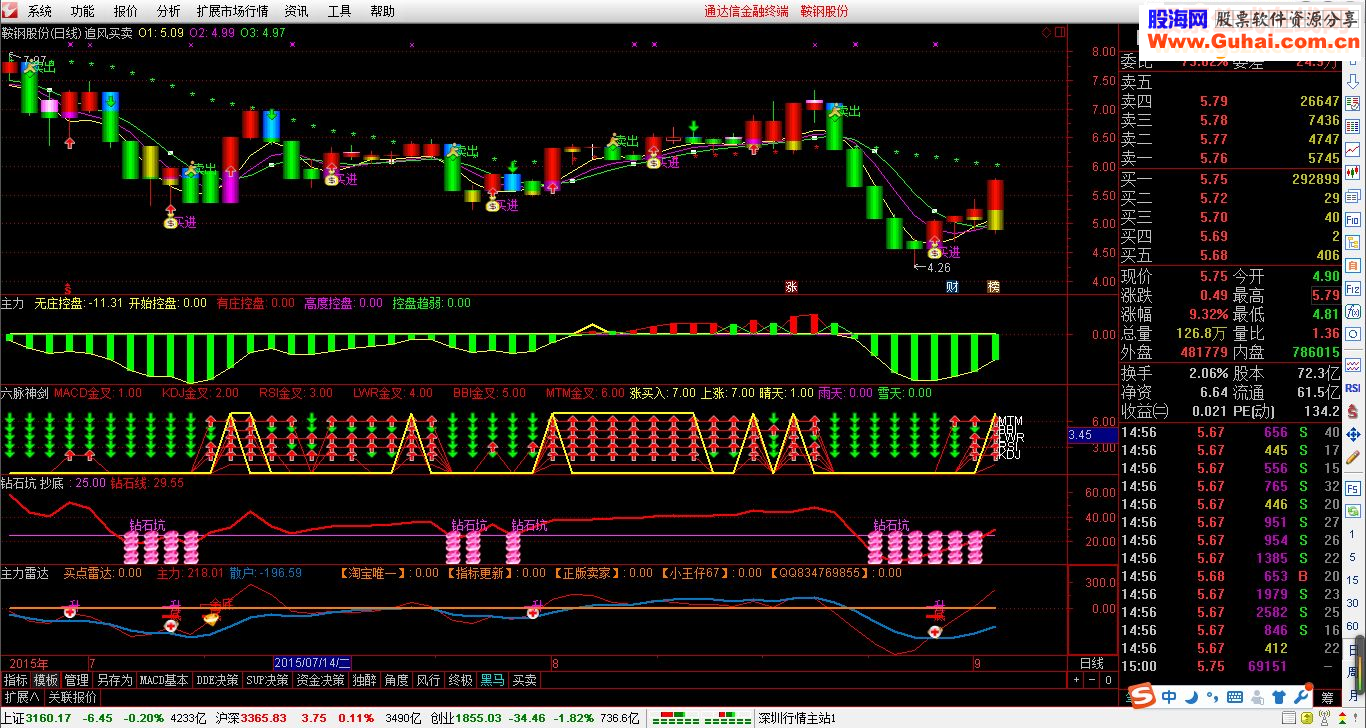Click the 榜 marker on chart

[993, 286]
